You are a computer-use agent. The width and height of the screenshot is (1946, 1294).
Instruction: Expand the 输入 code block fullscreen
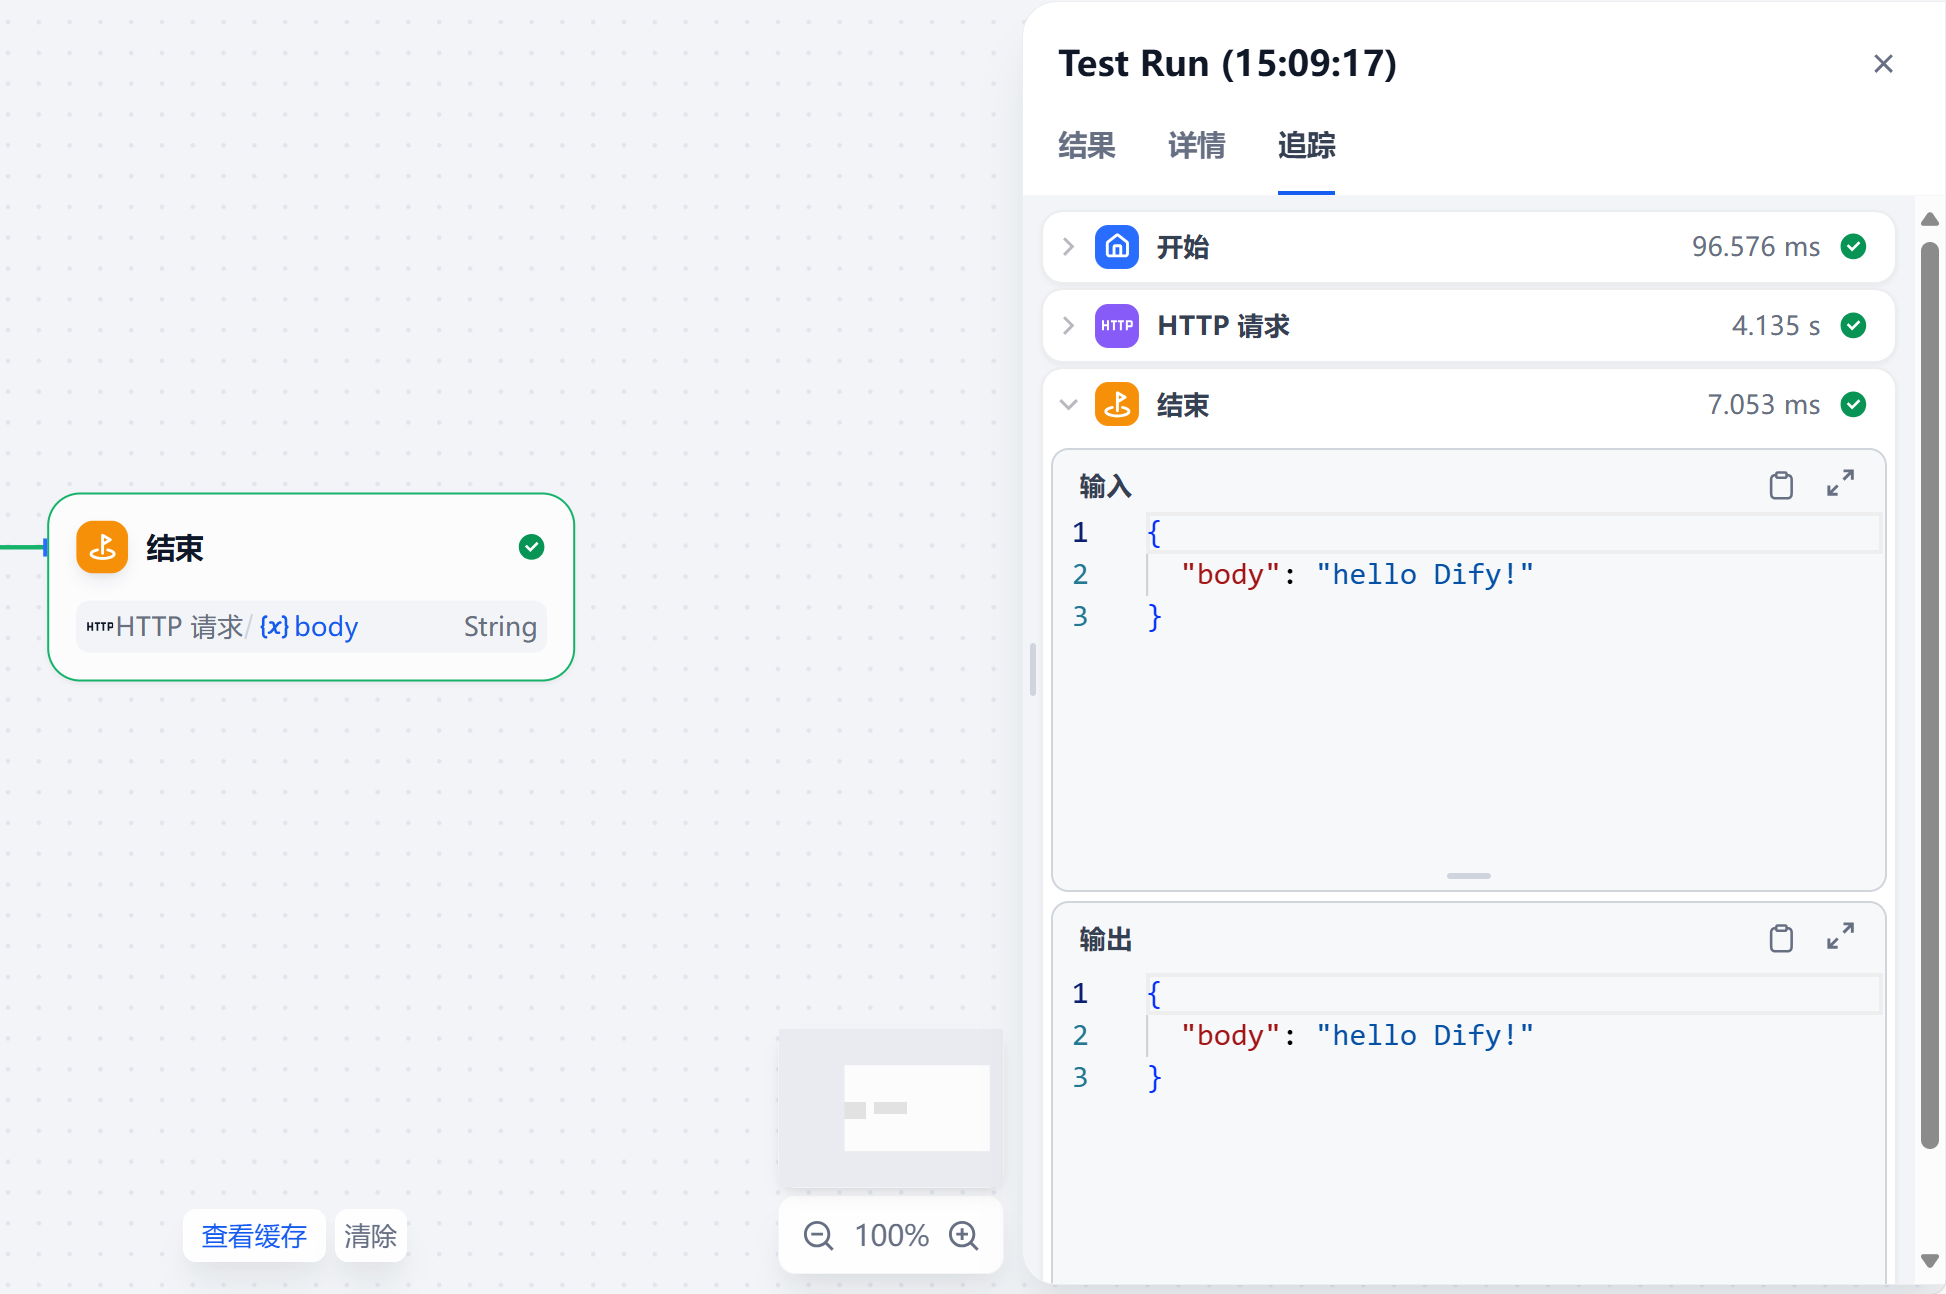[x=1840, y=484]
